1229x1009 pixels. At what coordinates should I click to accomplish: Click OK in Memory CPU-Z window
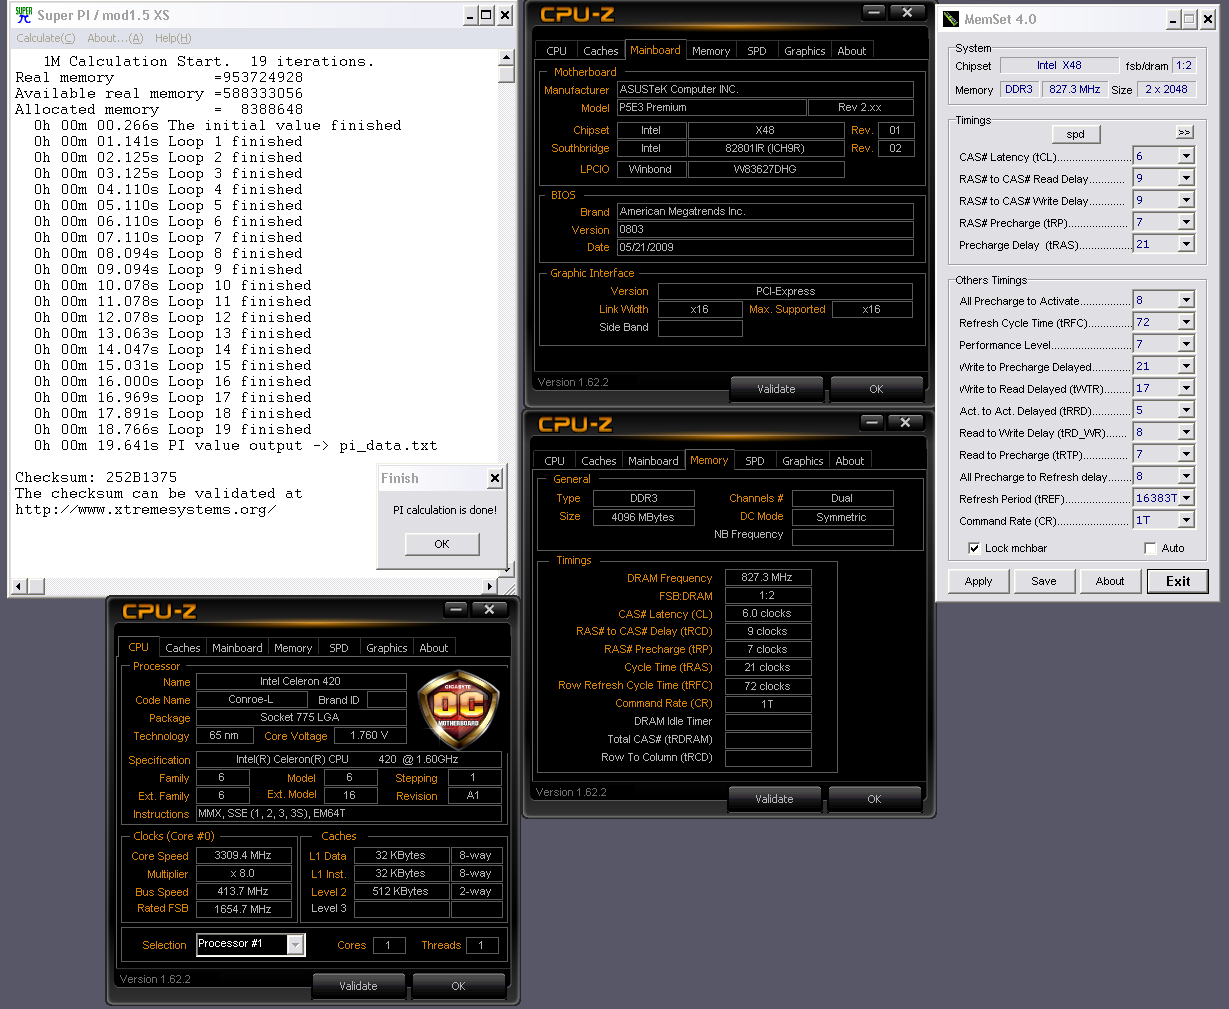point(874,799)
